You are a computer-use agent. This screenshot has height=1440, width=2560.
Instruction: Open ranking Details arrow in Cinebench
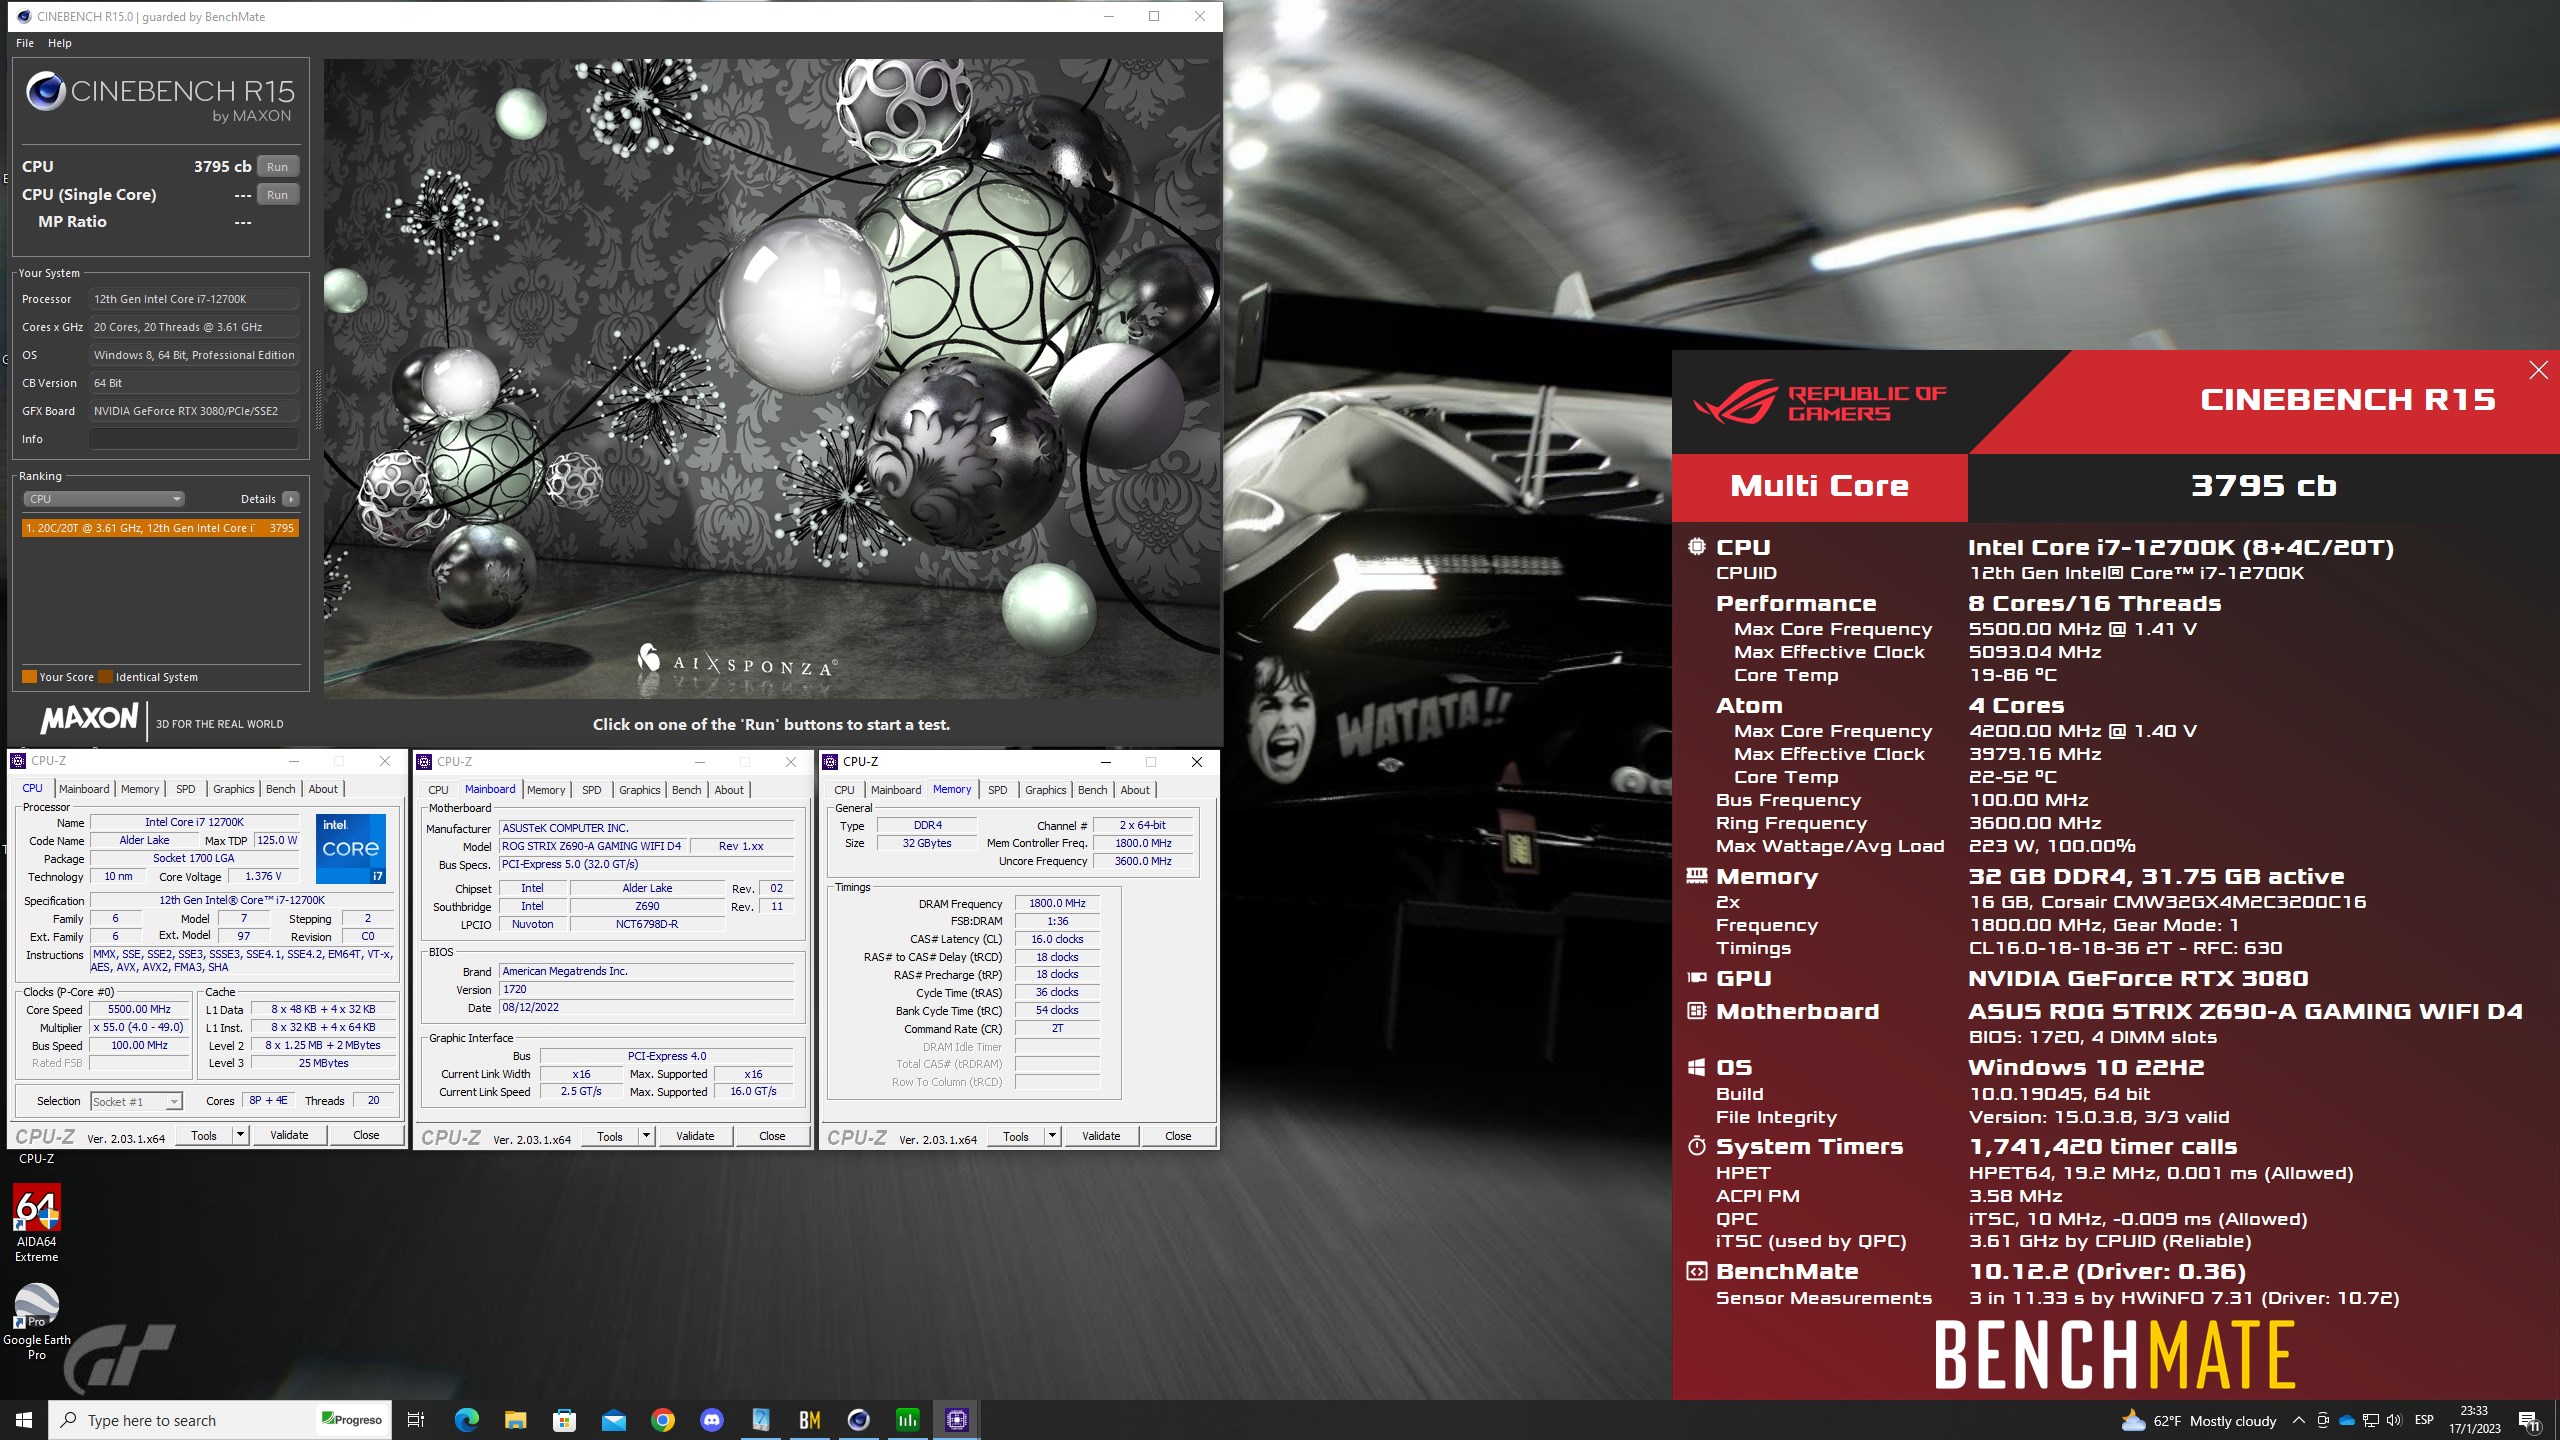point(291,499)
